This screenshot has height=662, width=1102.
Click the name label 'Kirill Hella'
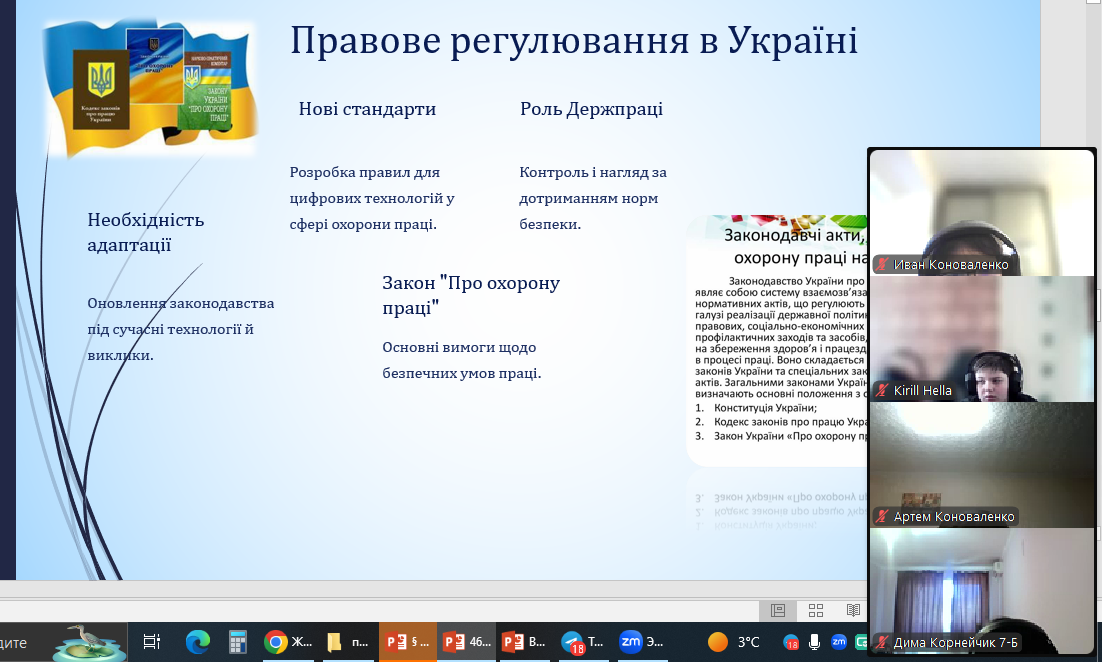coord(922,391)
